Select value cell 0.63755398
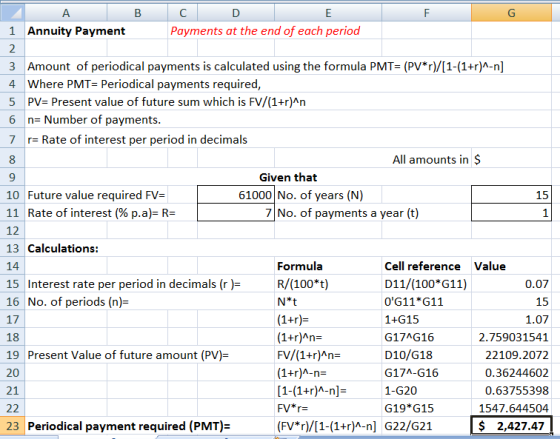560x439 pixels. [x=511, y=390]
